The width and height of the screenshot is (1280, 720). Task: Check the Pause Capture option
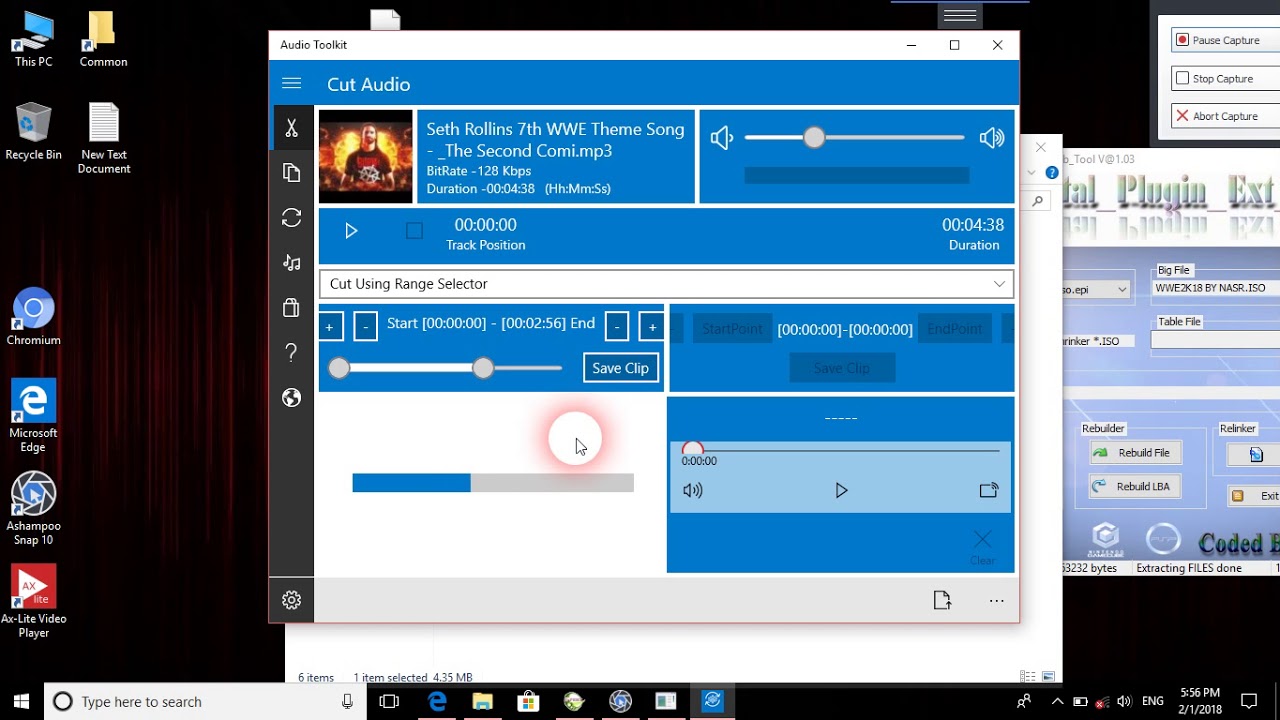pyautogui.click(x=1224, y=40)
